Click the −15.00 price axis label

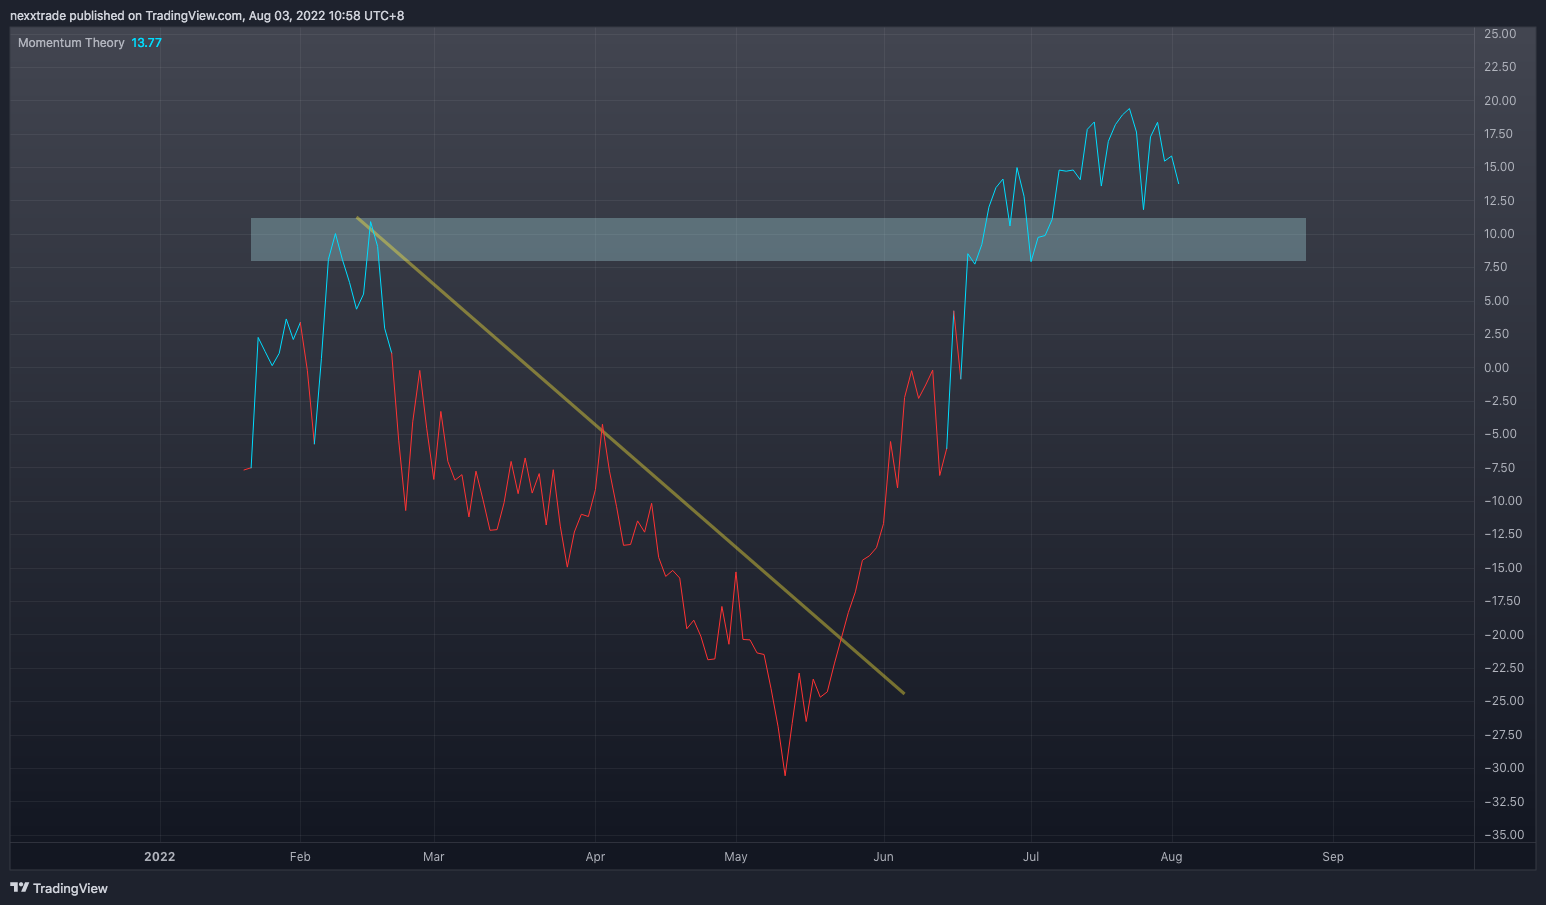coord(1503,568)
